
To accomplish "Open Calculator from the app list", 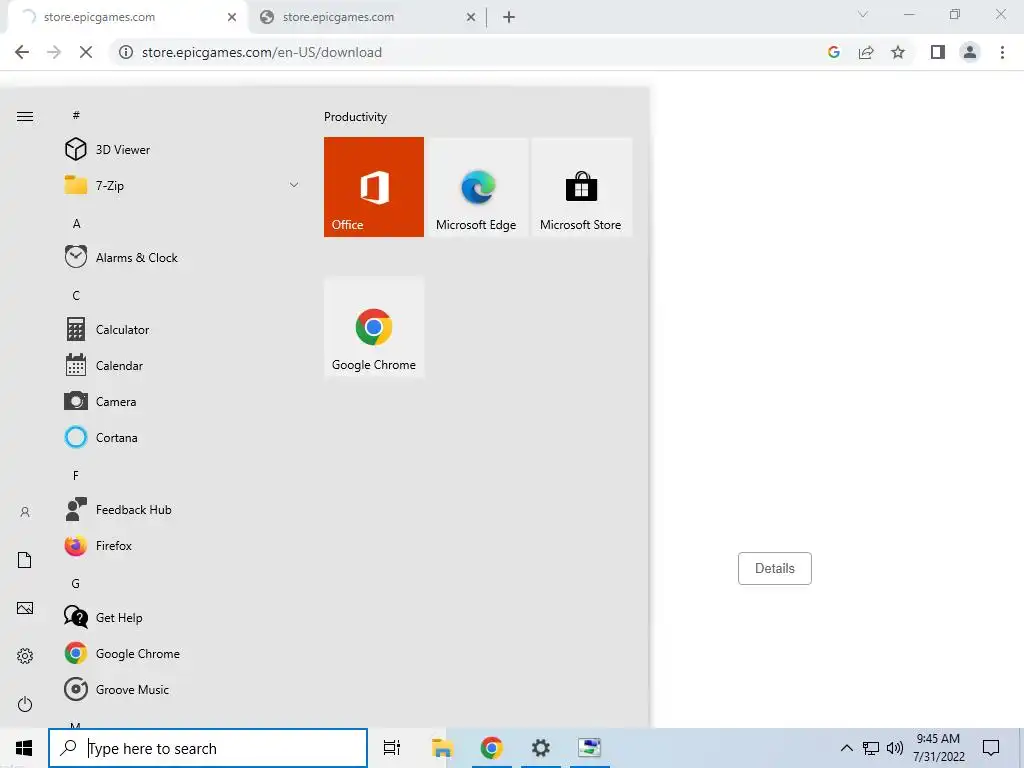I will (x=183, y=330).
